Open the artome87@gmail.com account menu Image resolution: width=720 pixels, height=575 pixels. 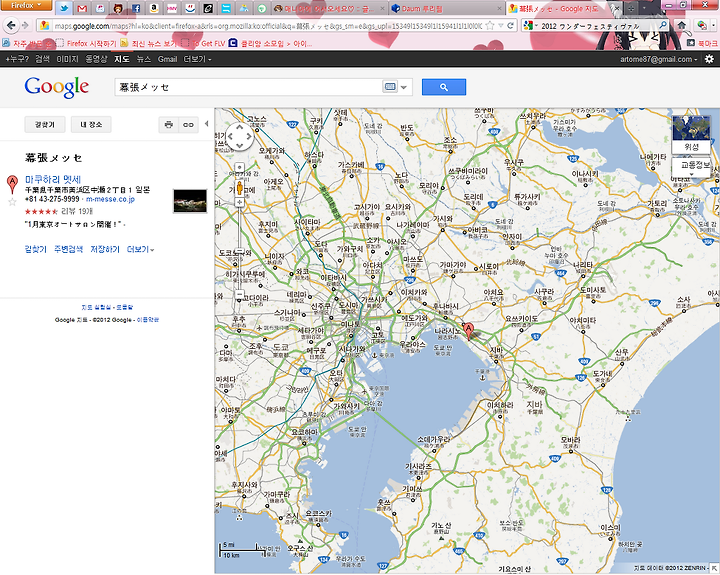658,59
